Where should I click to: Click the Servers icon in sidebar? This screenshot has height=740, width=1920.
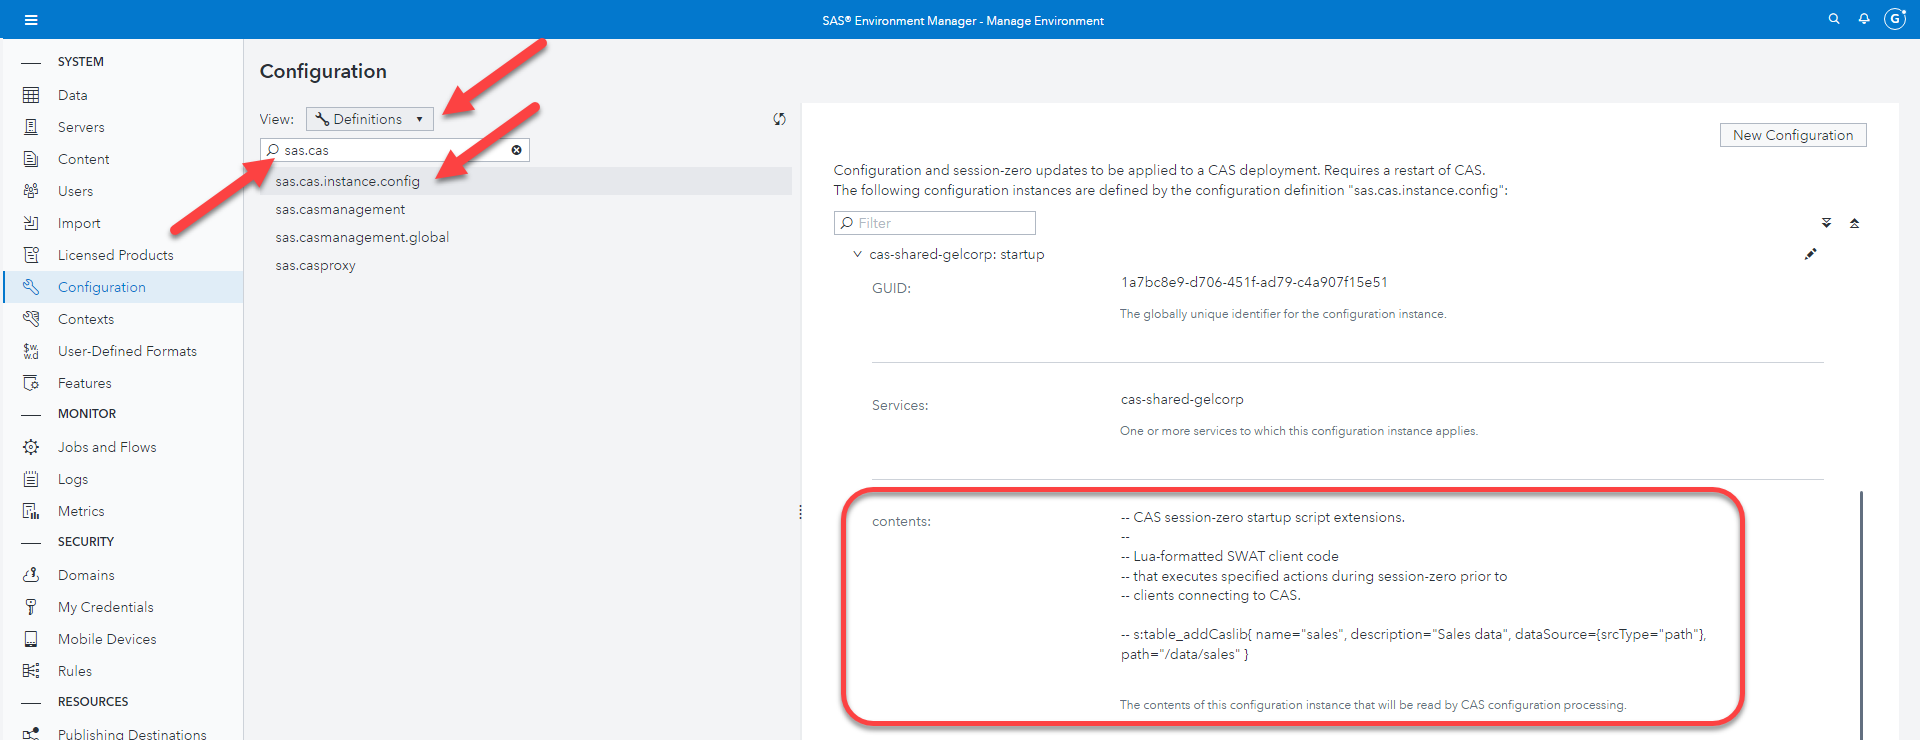tap(31, 127)
